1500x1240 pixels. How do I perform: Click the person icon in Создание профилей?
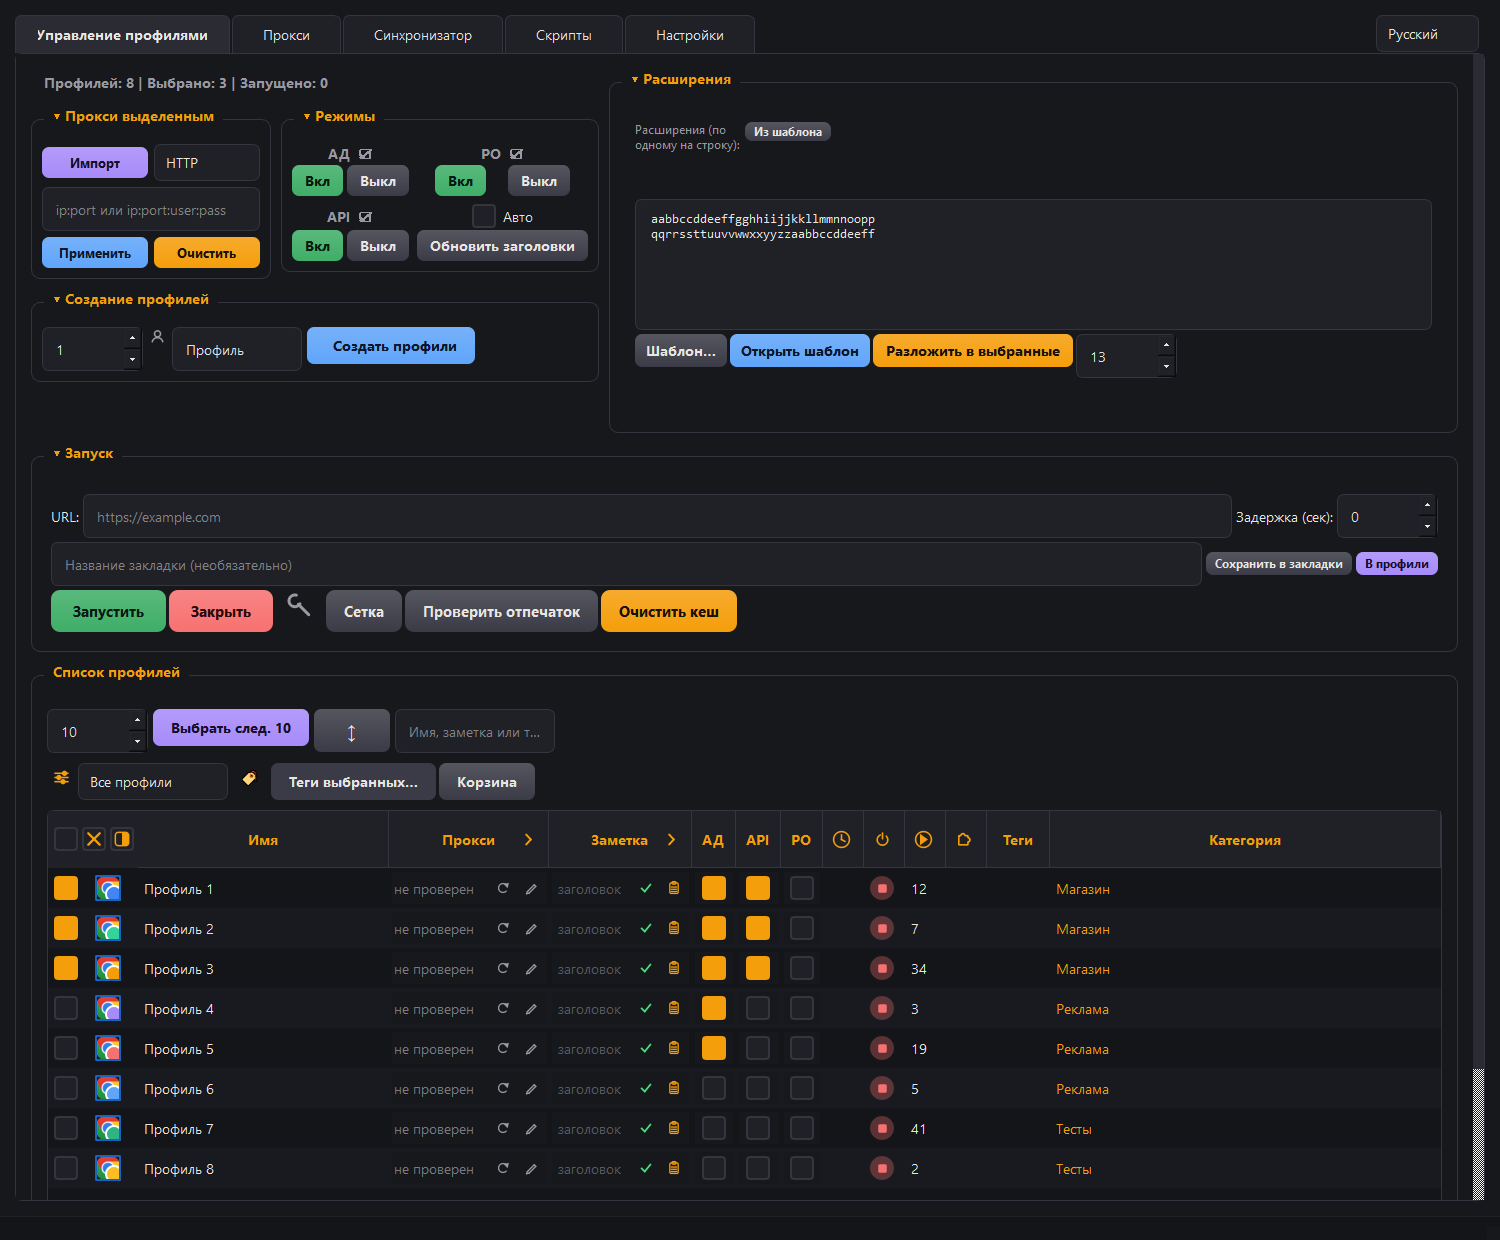pyautogui.click(x=157, y=338)
